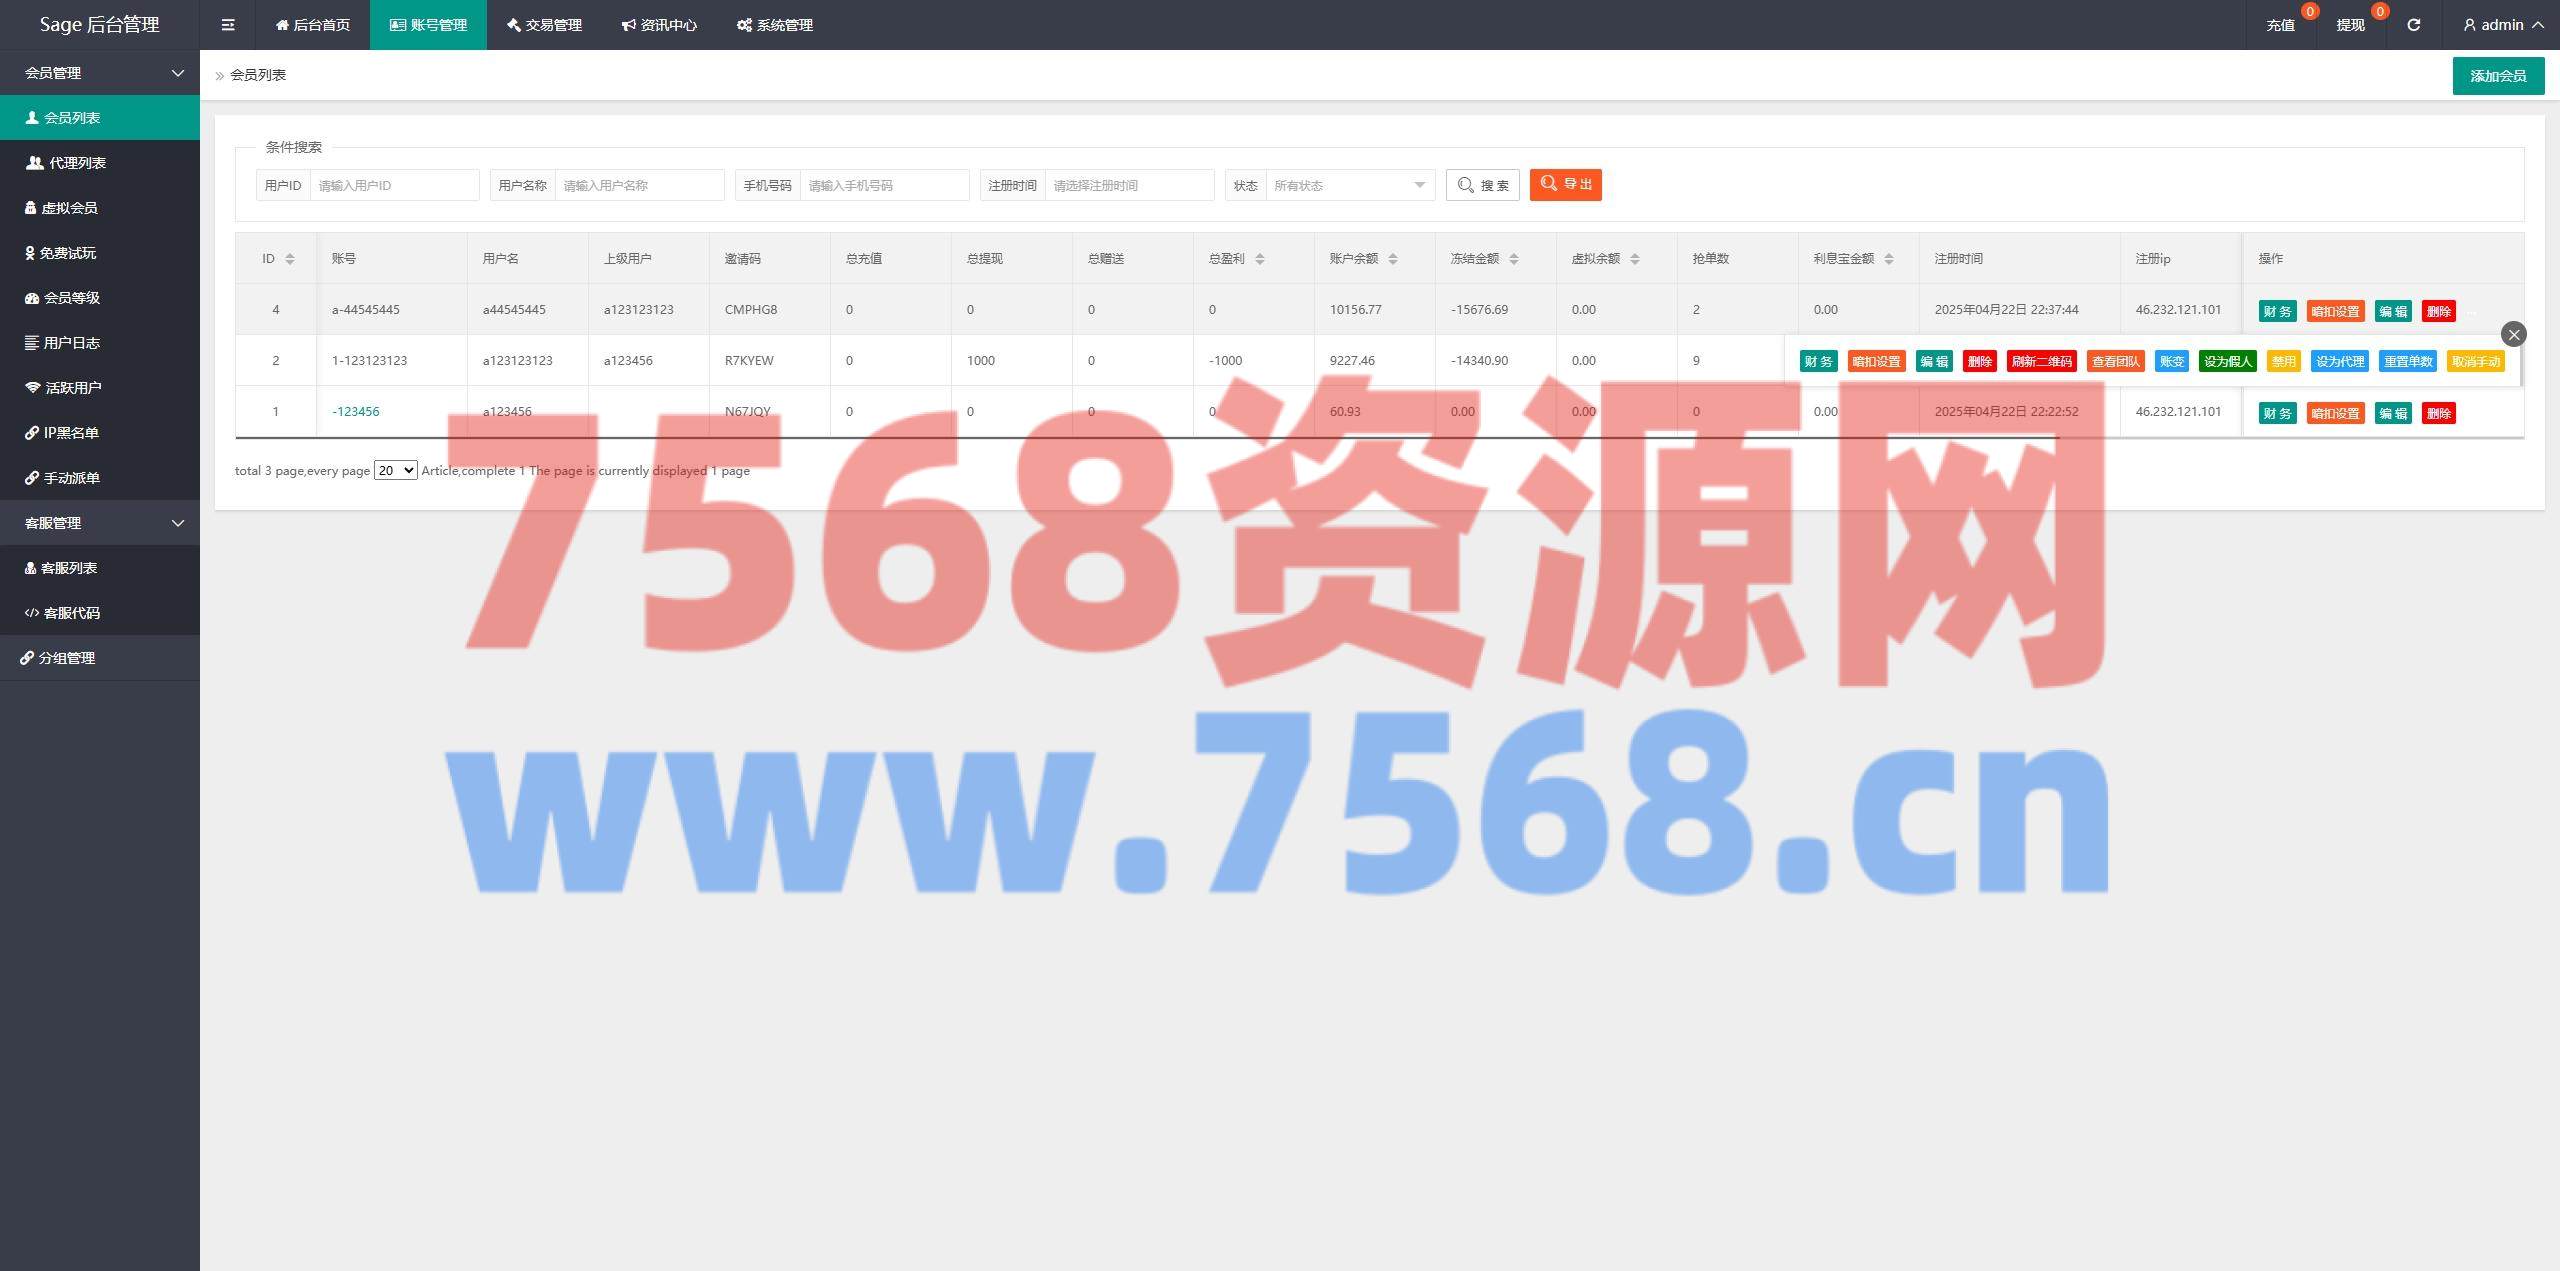Click the 用户ID input field

394,185
